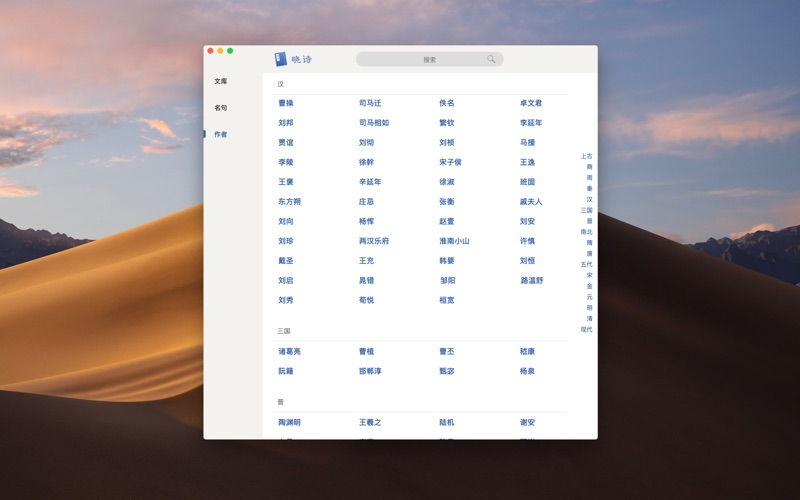Select author 曹丕

click(x=446, y=352)
